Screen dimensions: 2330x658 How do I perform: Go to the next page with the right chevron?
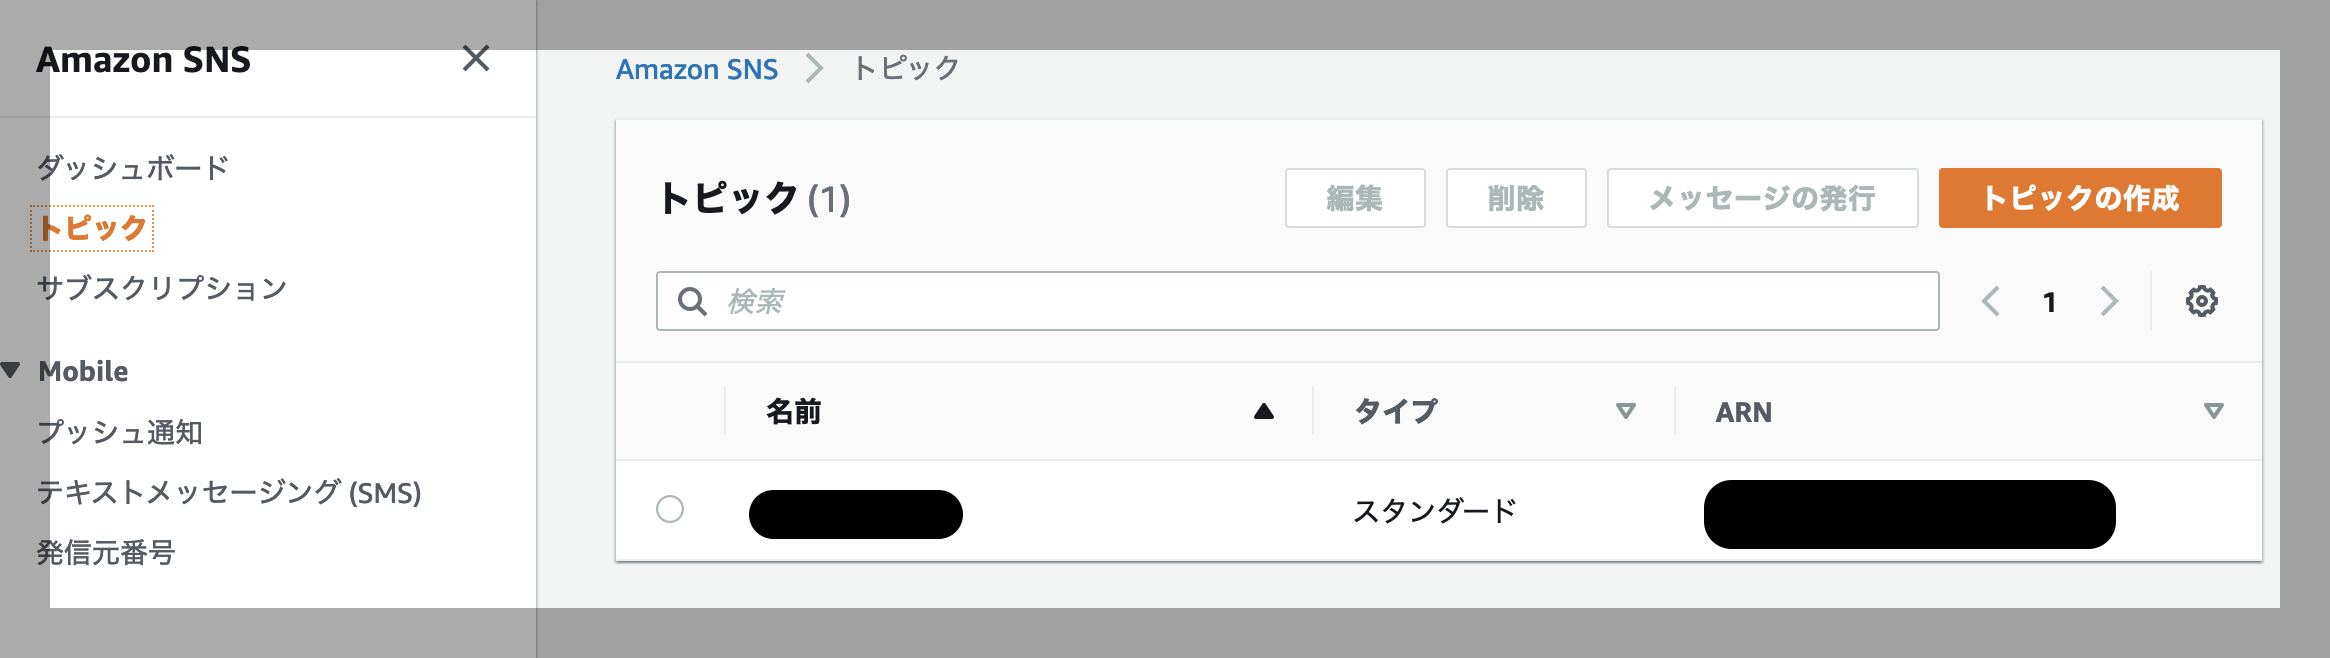(2110, 300)
